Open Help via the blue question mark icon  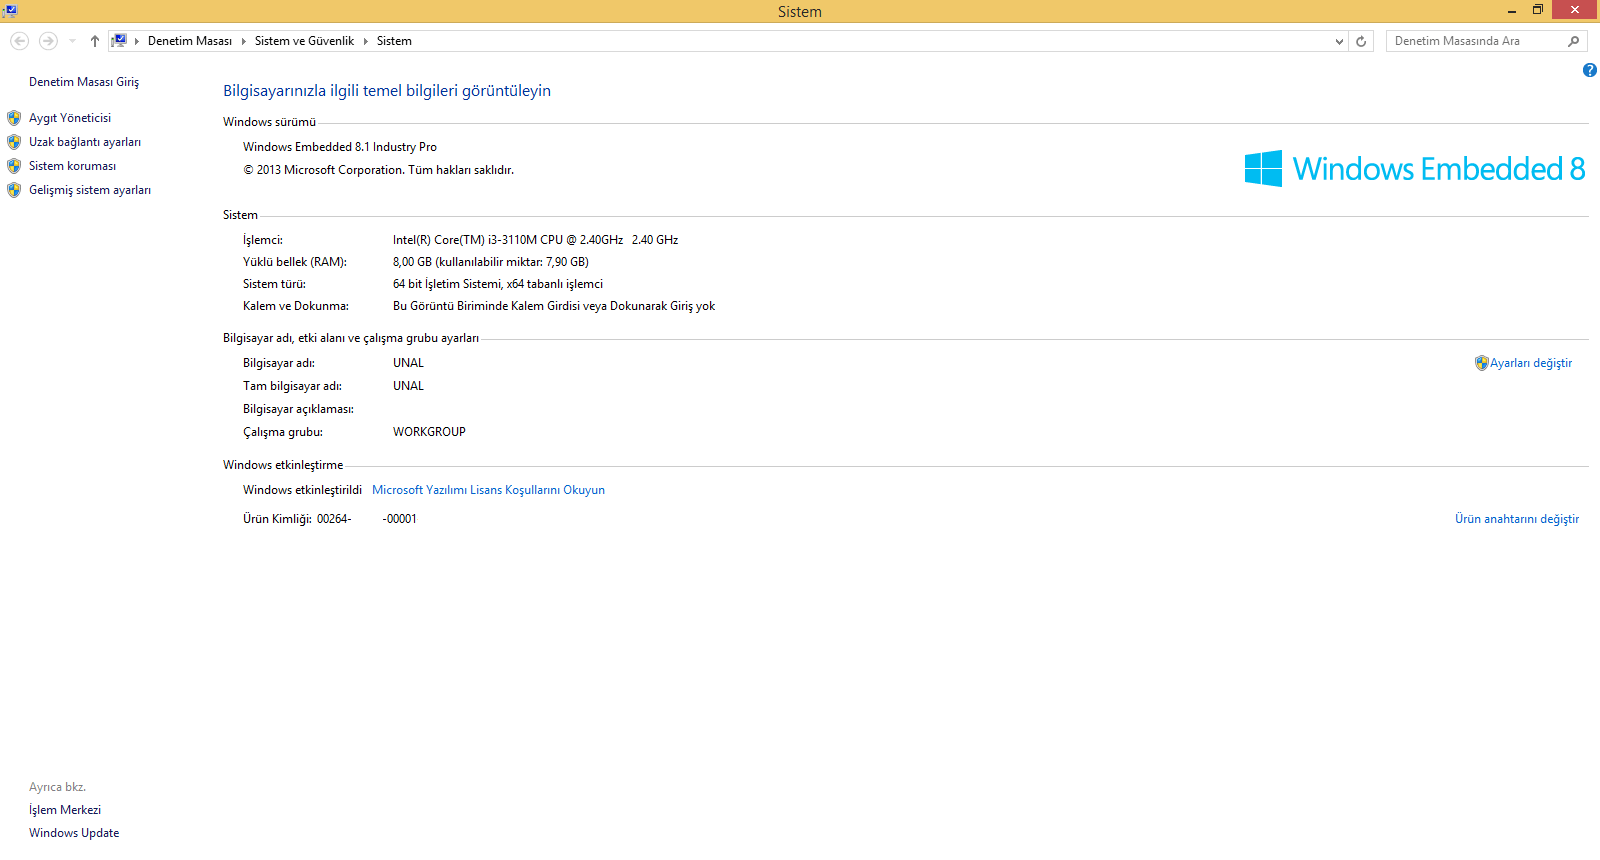coord(1590,70)
